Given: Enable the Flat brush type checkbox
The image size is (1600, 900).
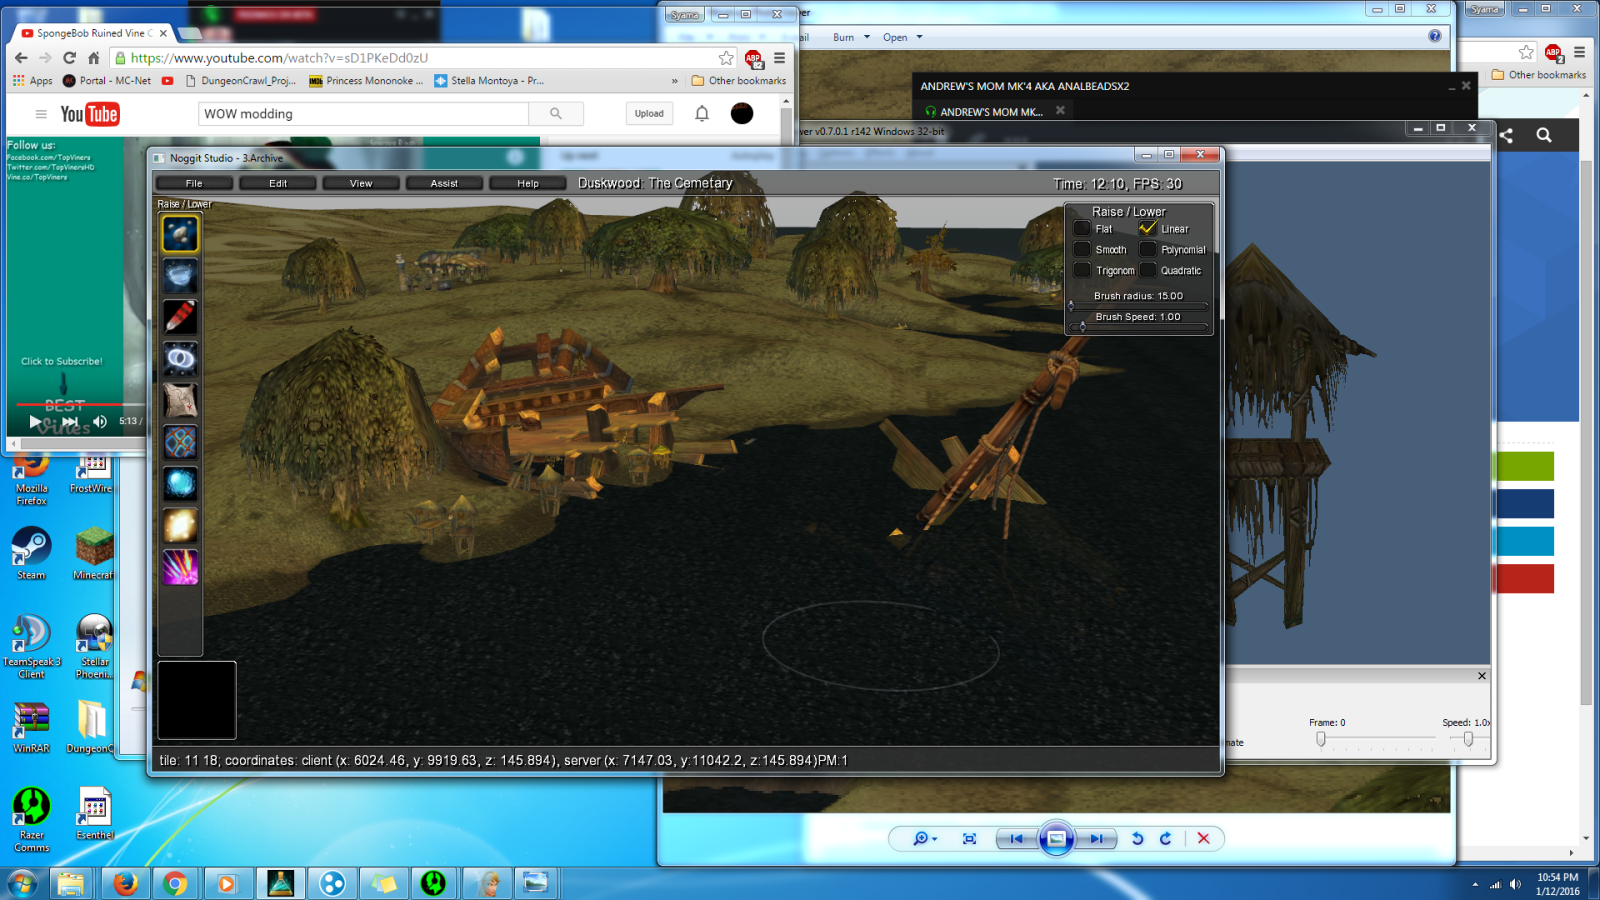Looking at the screenshot, I should click(x=1082, y=228).
